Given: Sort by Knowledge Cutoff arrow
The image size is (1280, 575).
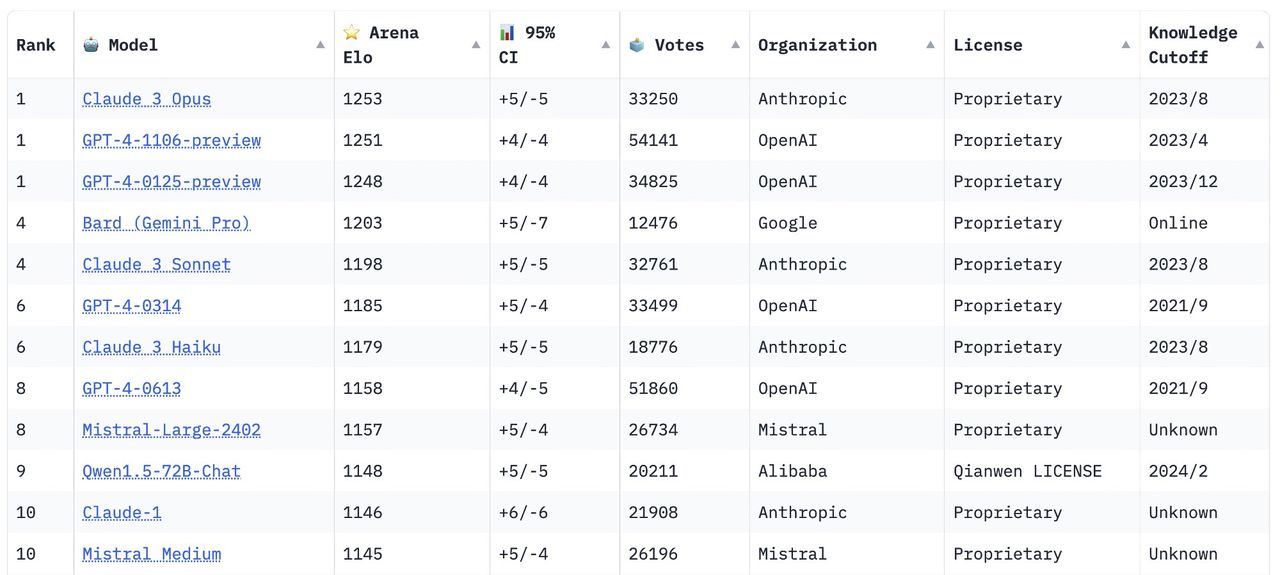Looking at the screenshot, I should [1259, 45].
